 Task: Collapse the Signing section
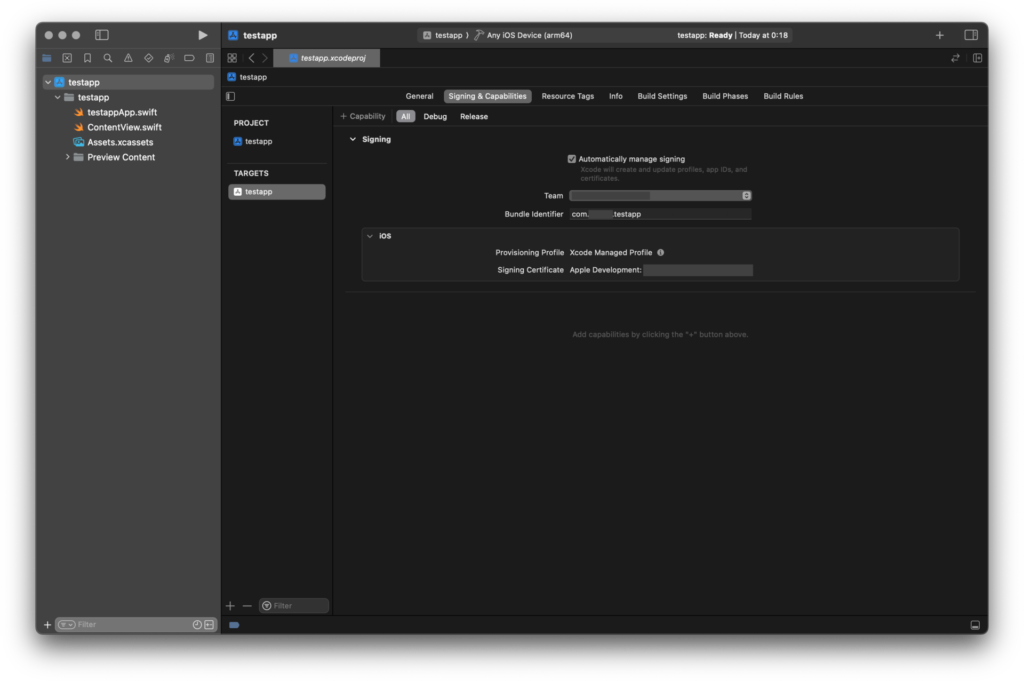pyautogui.click(x=353, y=139)
